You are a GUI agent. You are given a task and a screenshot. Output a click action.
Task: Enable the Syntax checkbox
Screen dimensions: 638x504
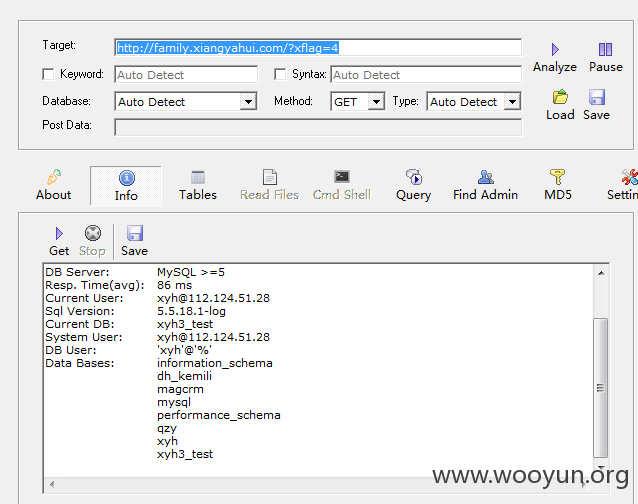pyautogui.click(x=280, y=74)
